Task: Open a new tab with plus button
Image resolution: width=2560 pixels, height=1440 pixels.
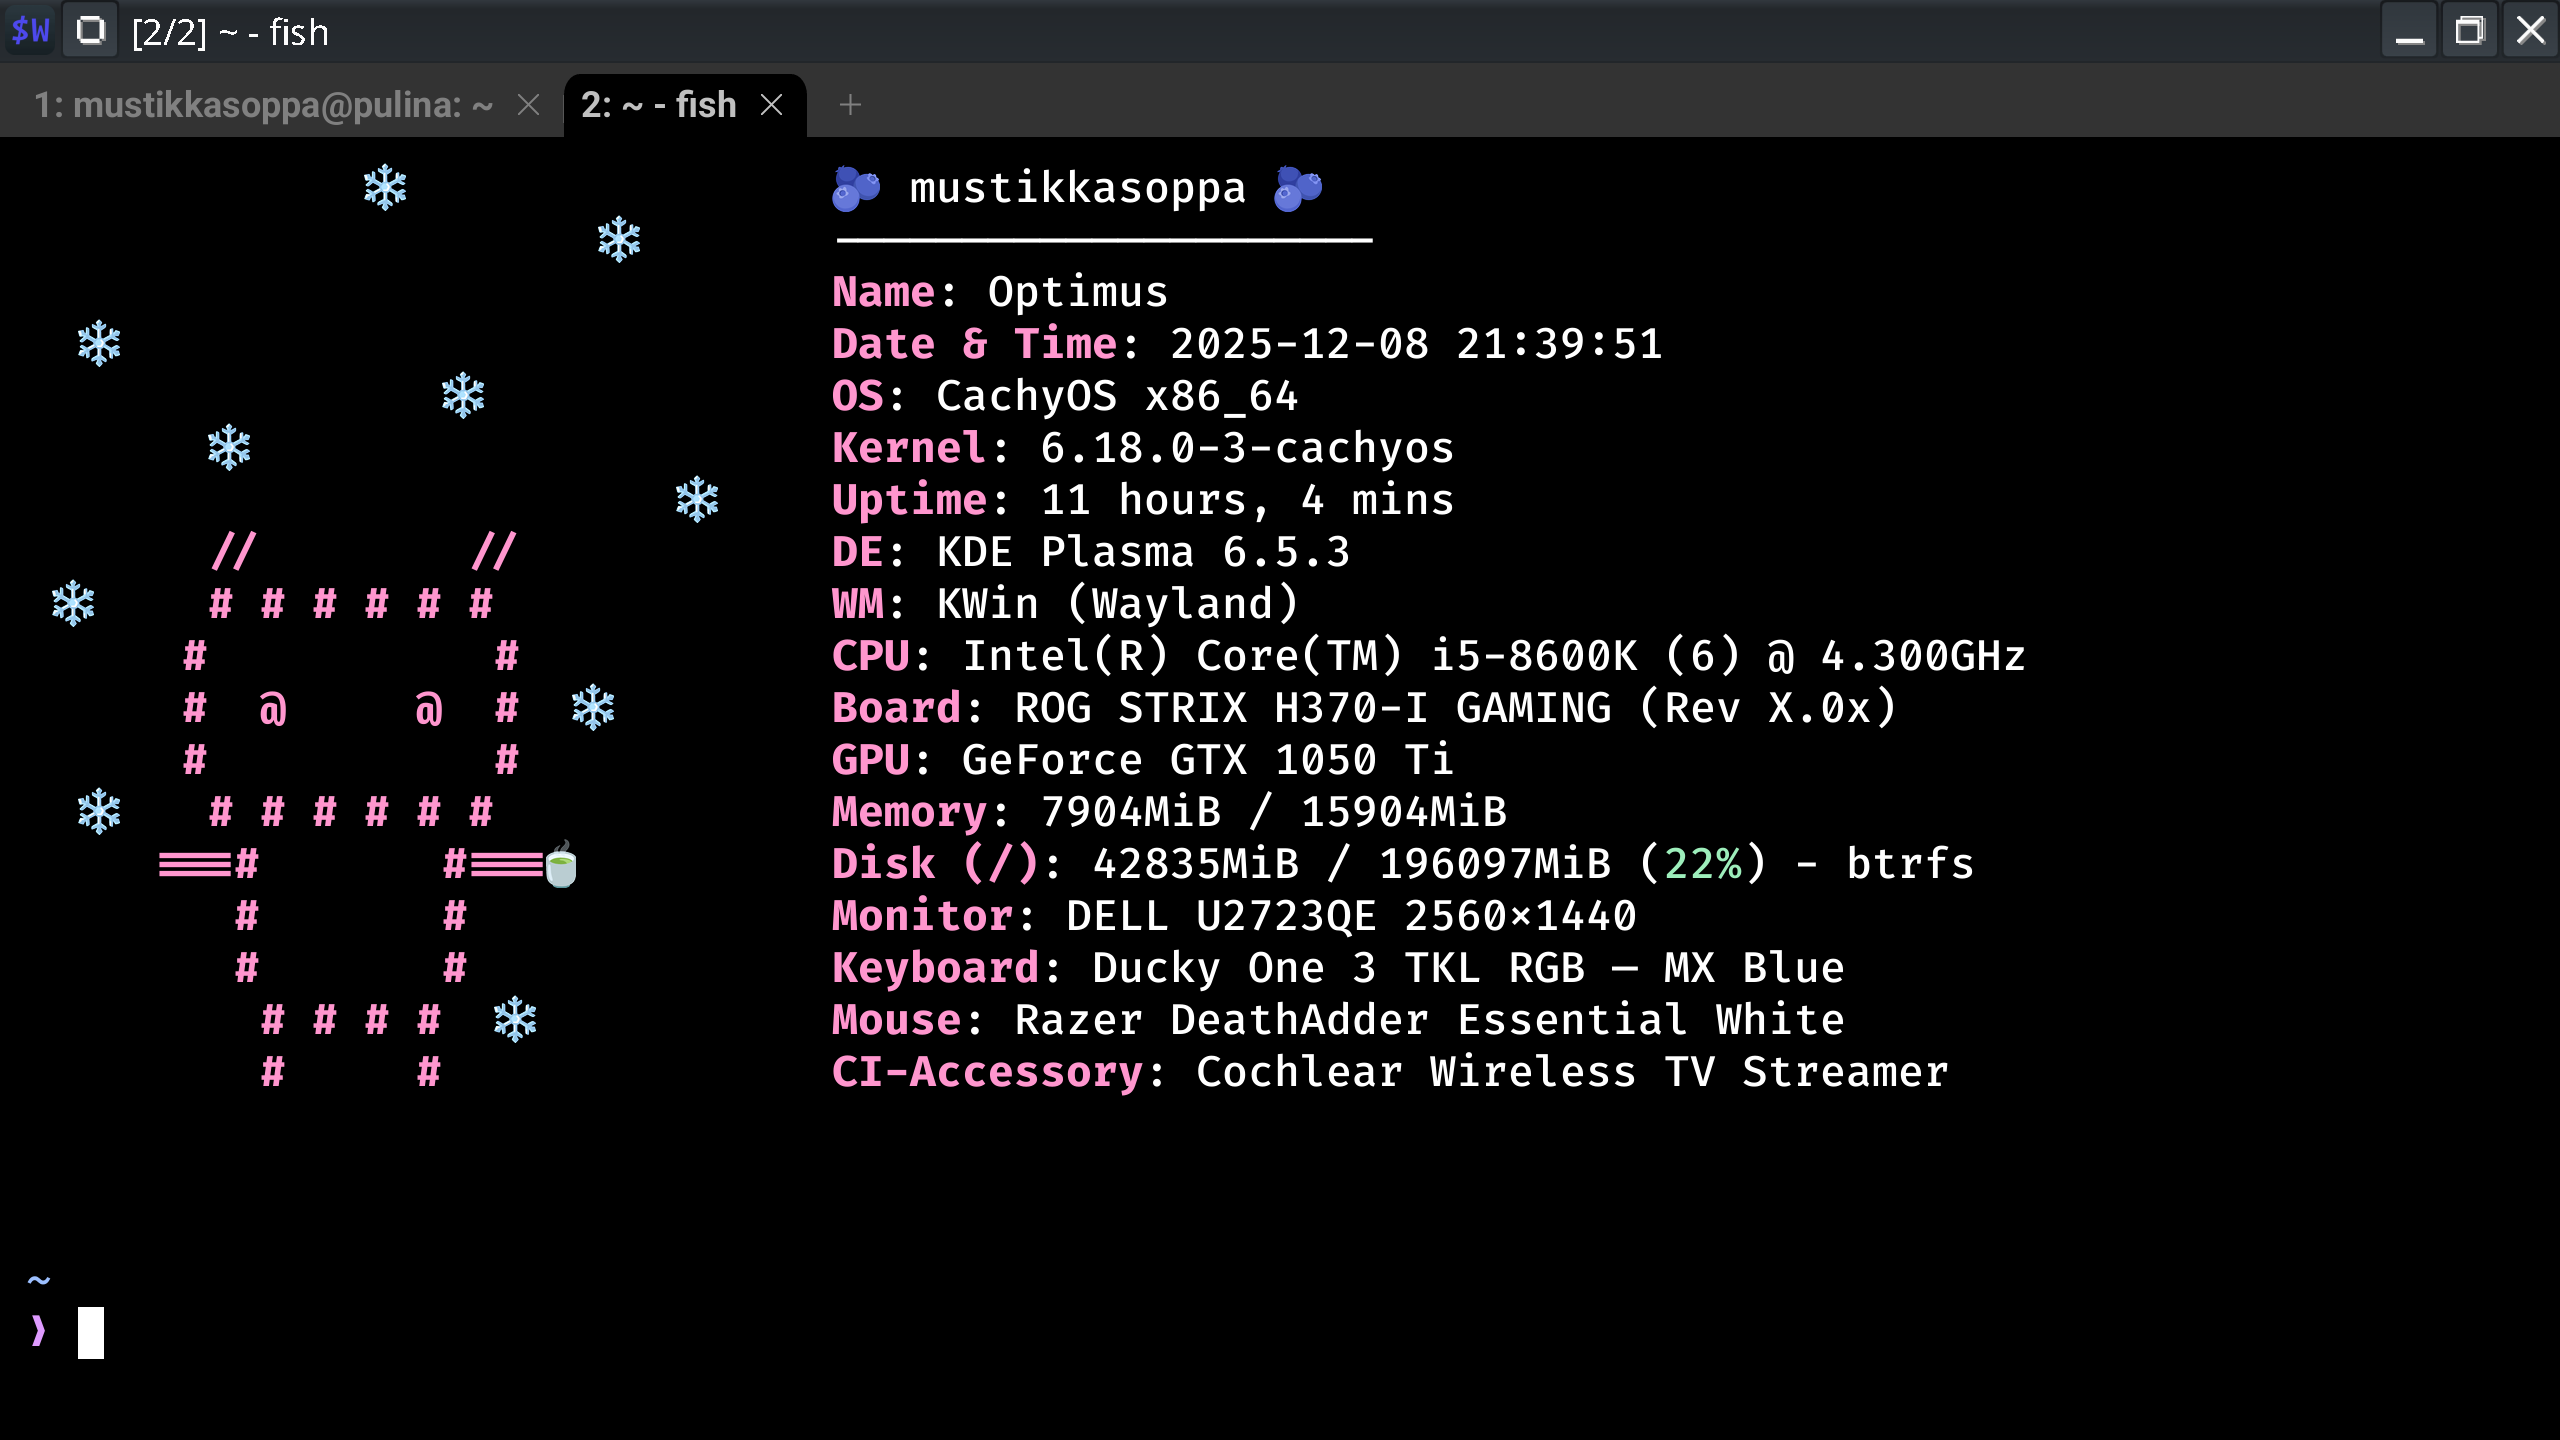Action: pos(850,105)
